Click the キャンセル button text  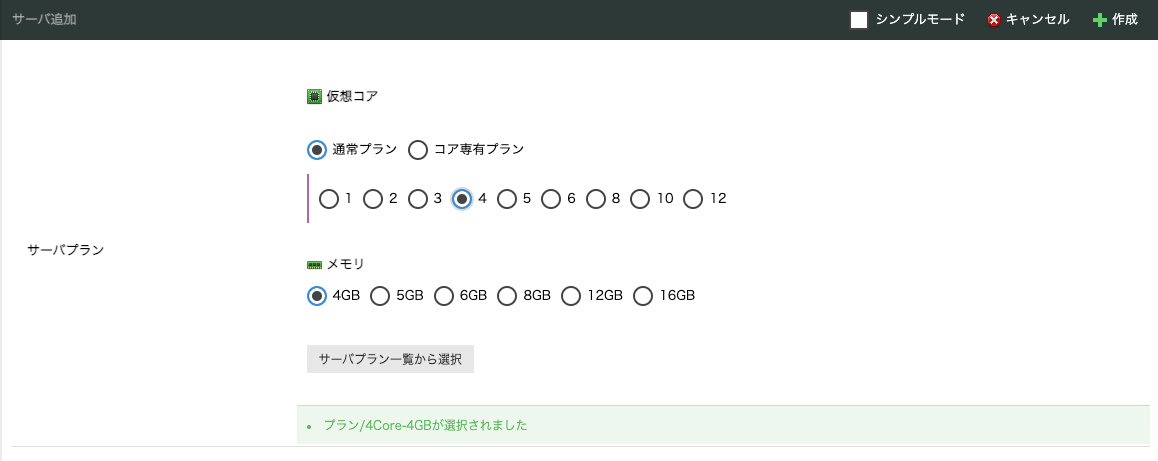point(1038,20)
